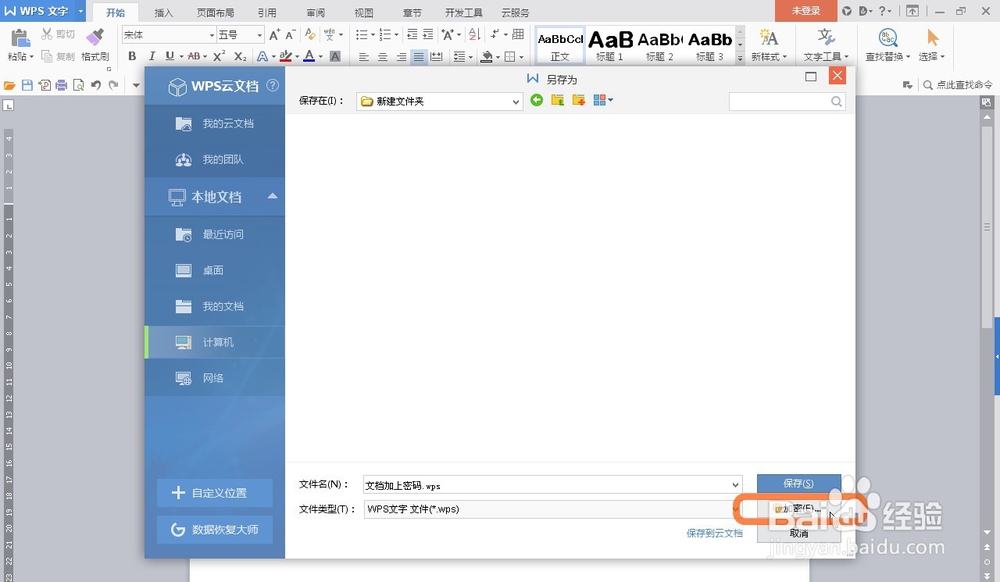Open the 开始 ribbon tab

(x=115, y=12)
